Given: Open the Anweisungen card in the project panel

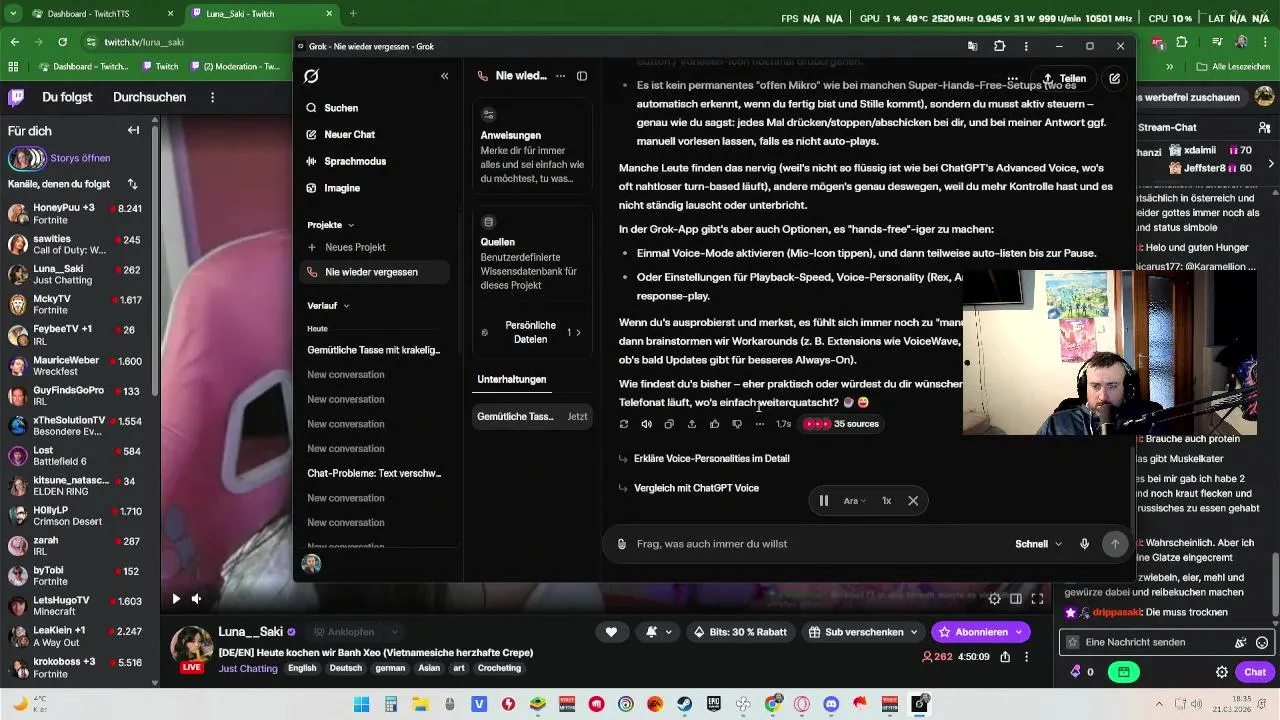Looking at the screenshot, I should pos(532,147).
